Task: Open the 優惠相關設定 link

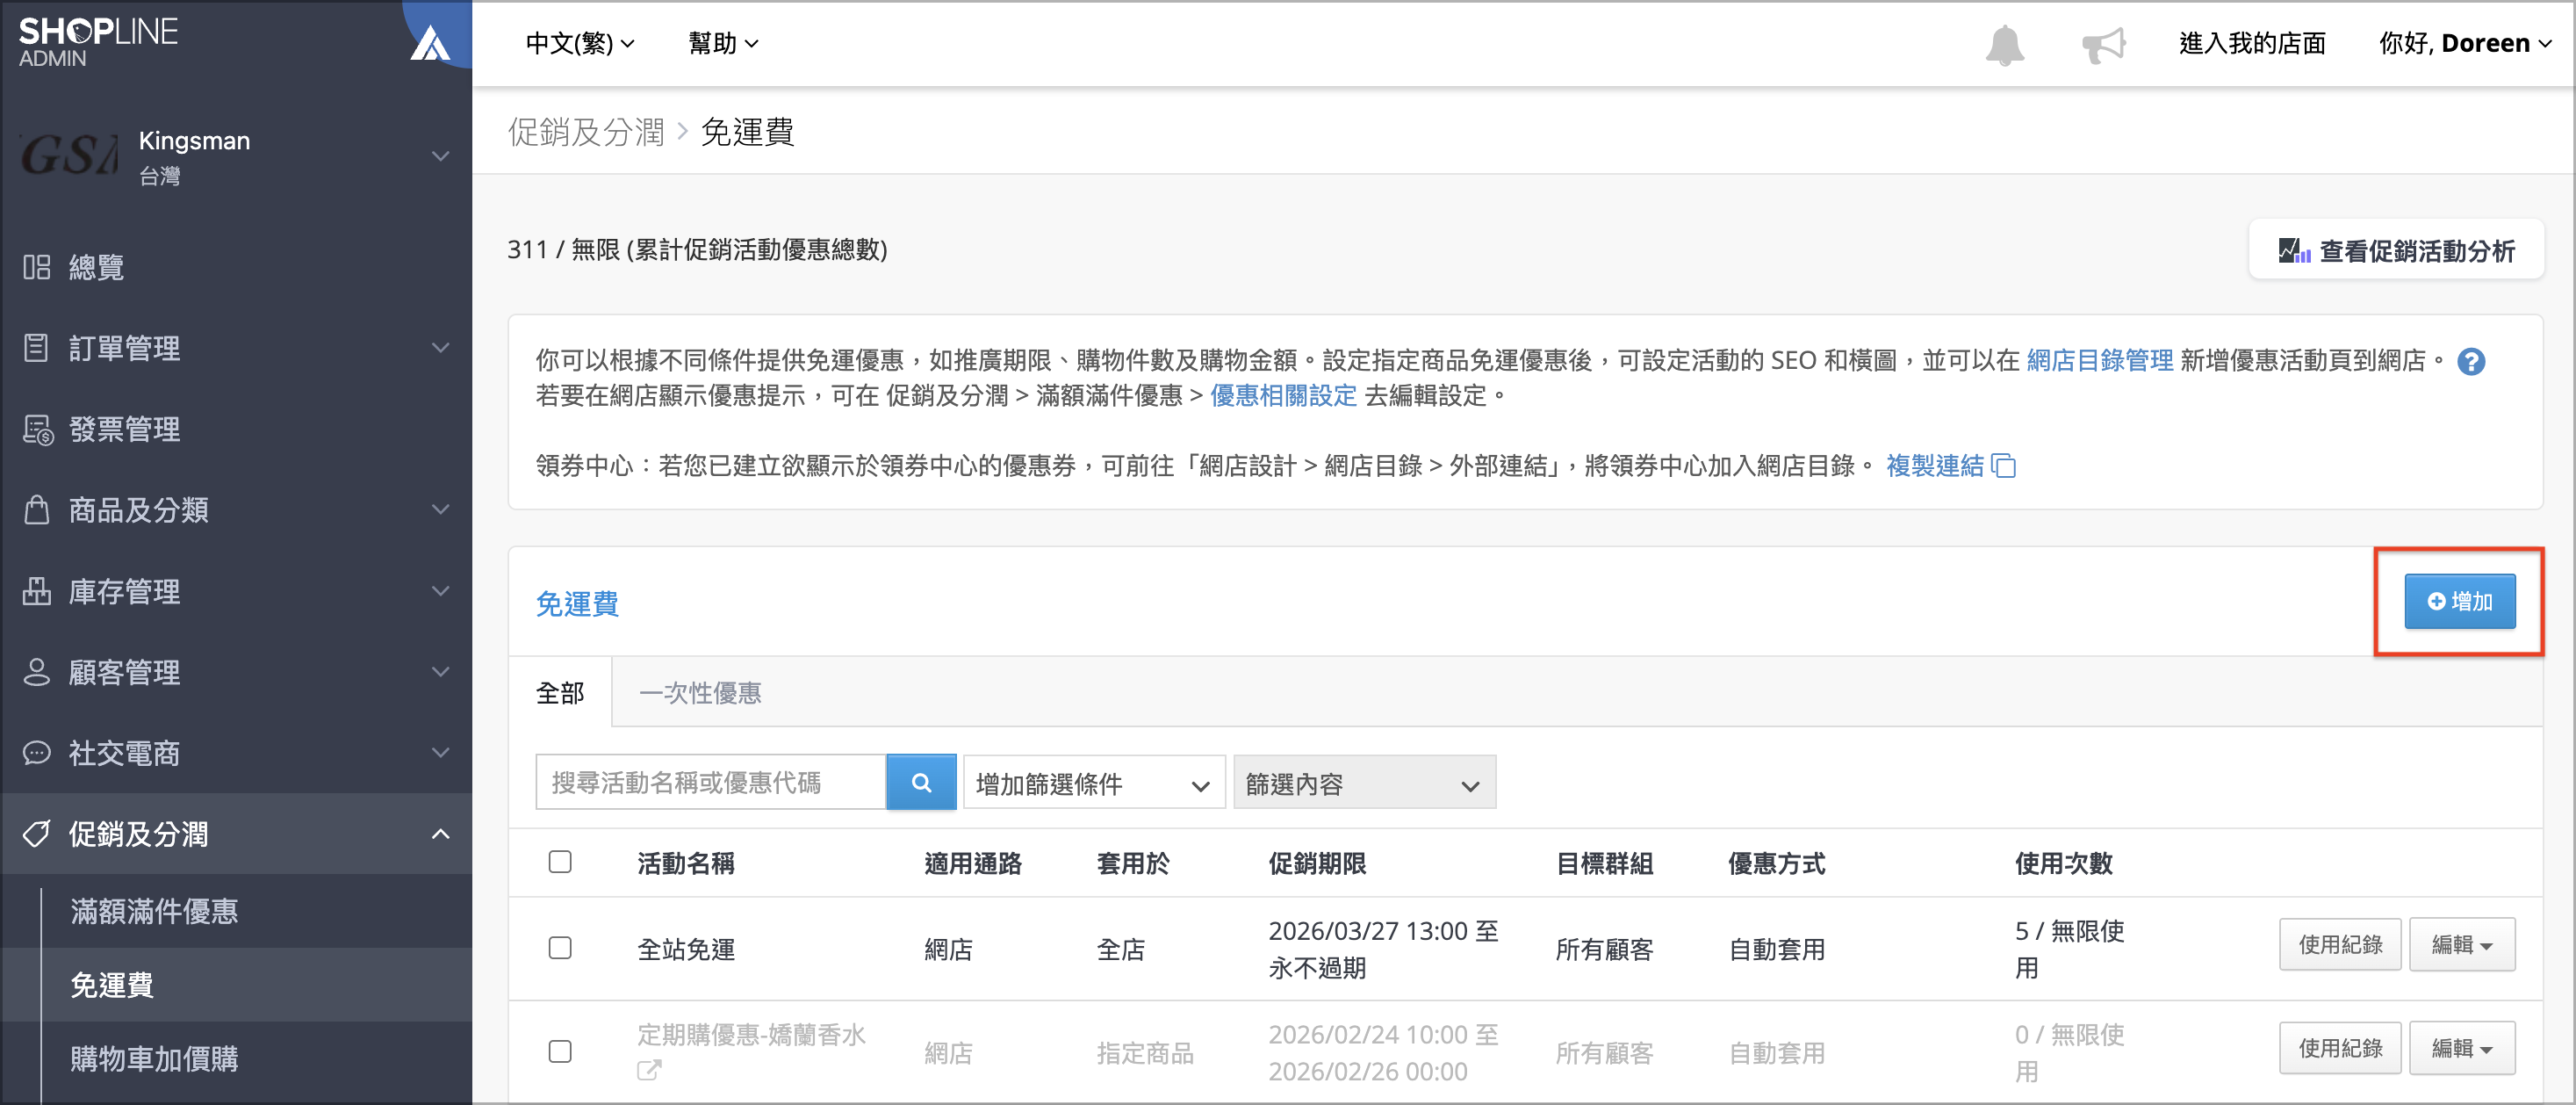Action: 1283,396
